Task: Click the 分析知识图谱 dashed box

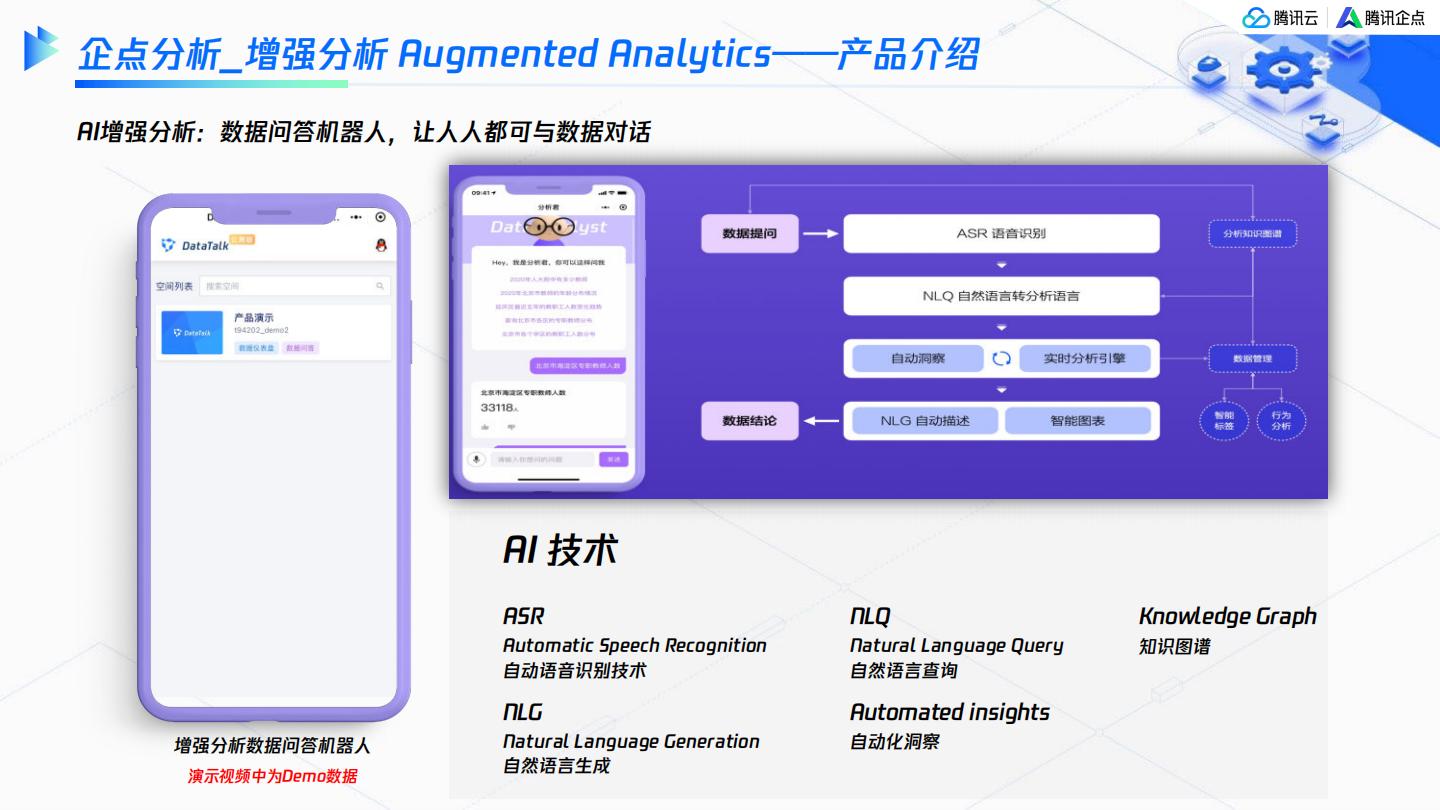Action: pyautogui.click(x=1252, y=234)
